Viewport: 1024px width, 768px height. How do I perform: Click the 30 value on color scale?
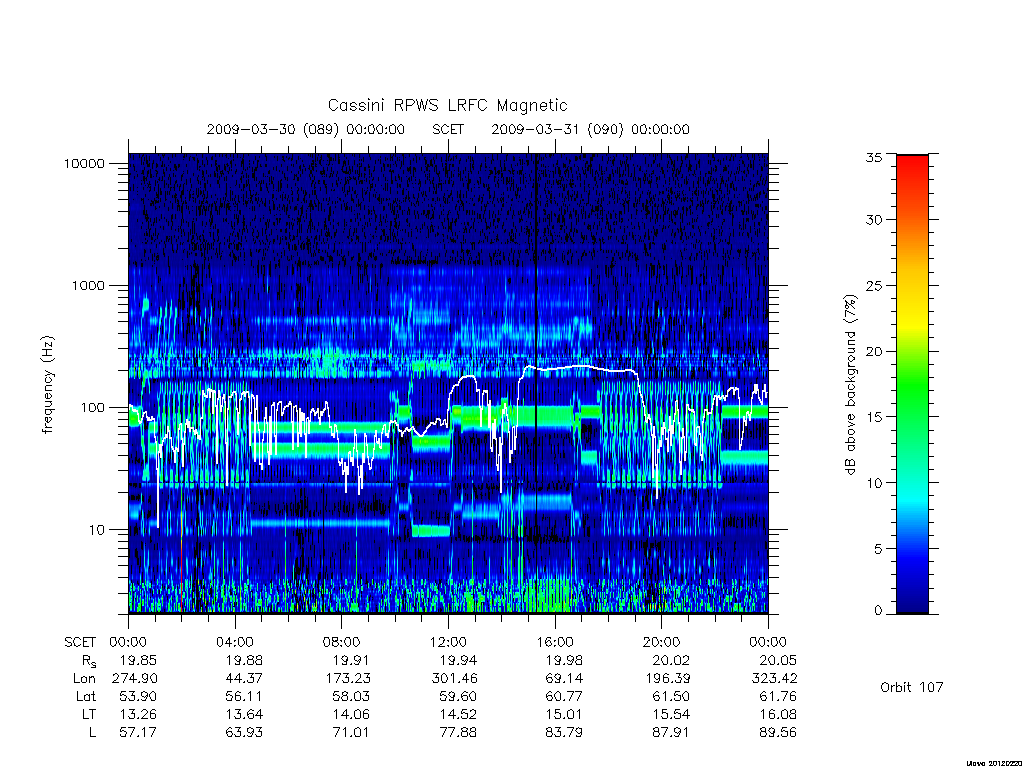coord(873,220)
